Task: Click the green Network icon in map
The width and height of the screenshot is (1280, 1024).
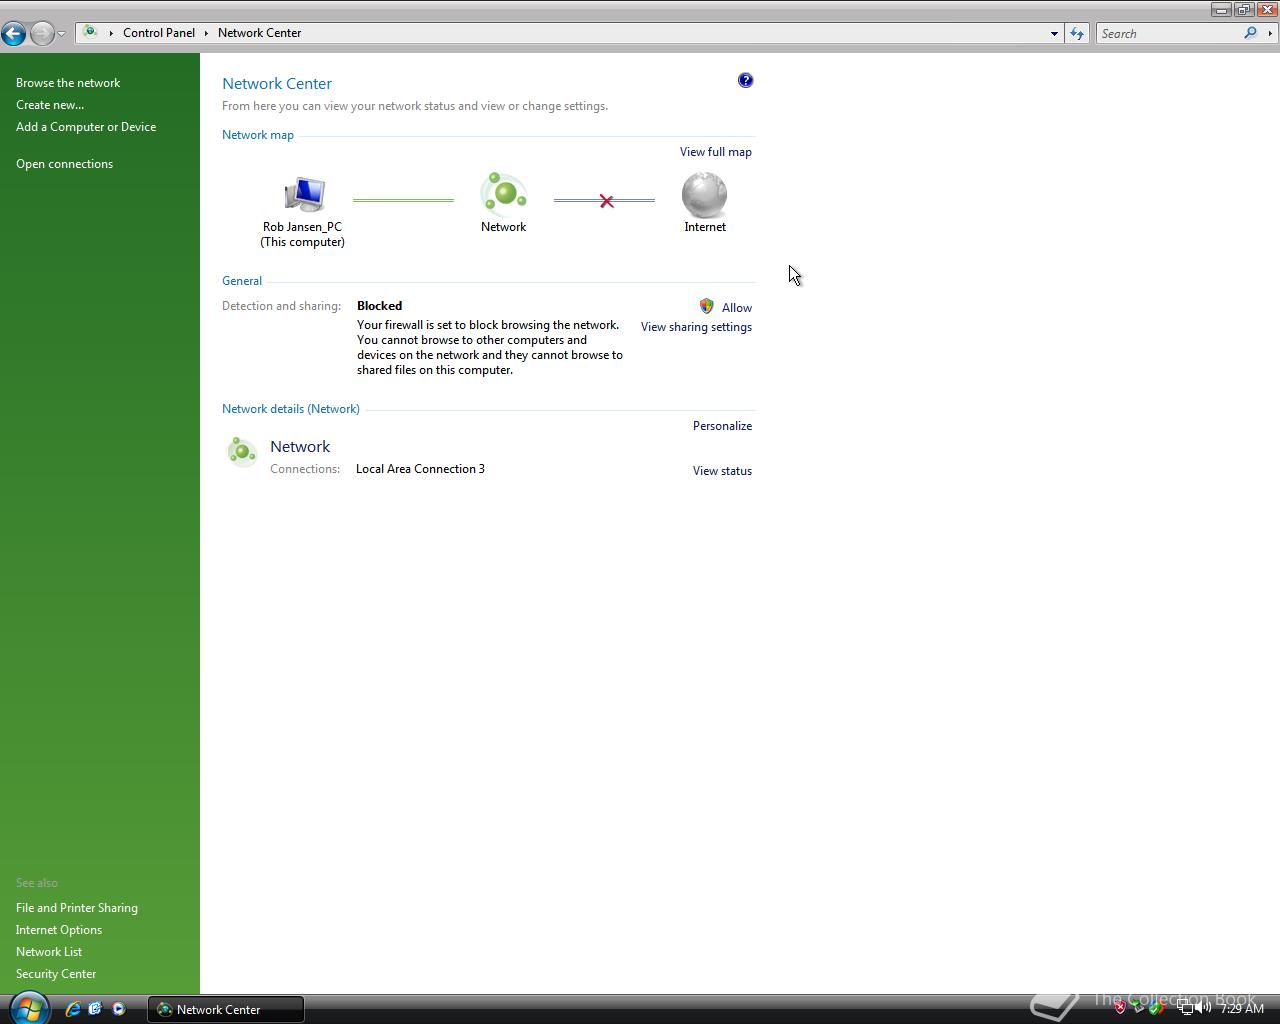Action: click(504, 193)
